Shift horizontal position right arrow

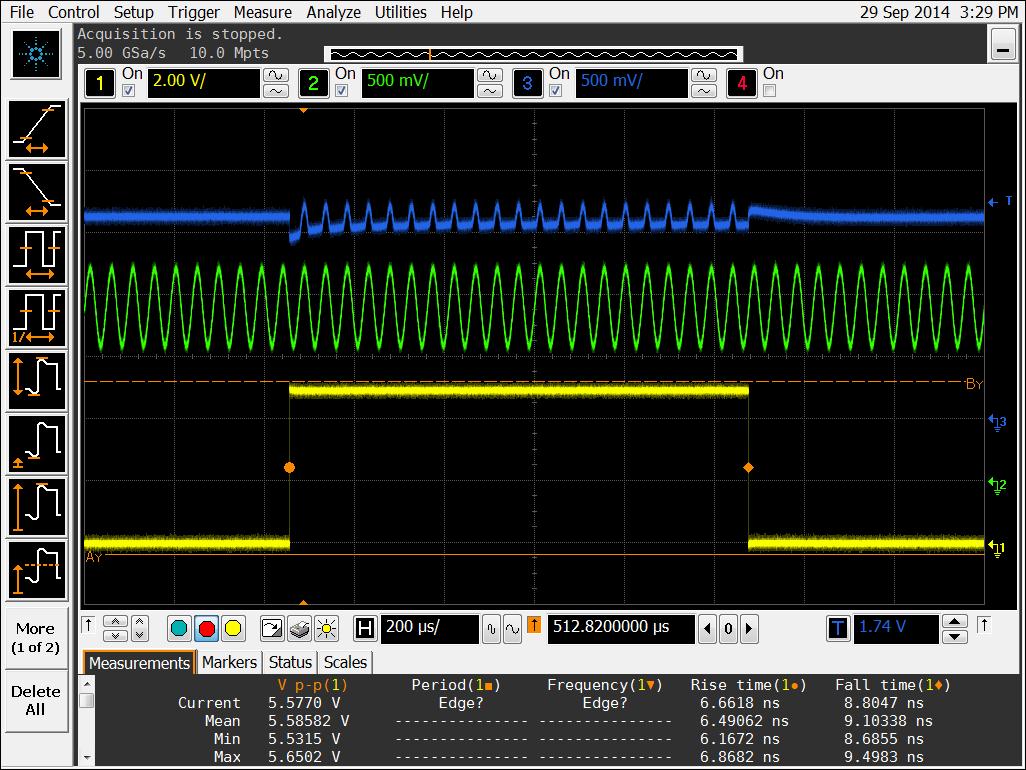pos(749,629)
